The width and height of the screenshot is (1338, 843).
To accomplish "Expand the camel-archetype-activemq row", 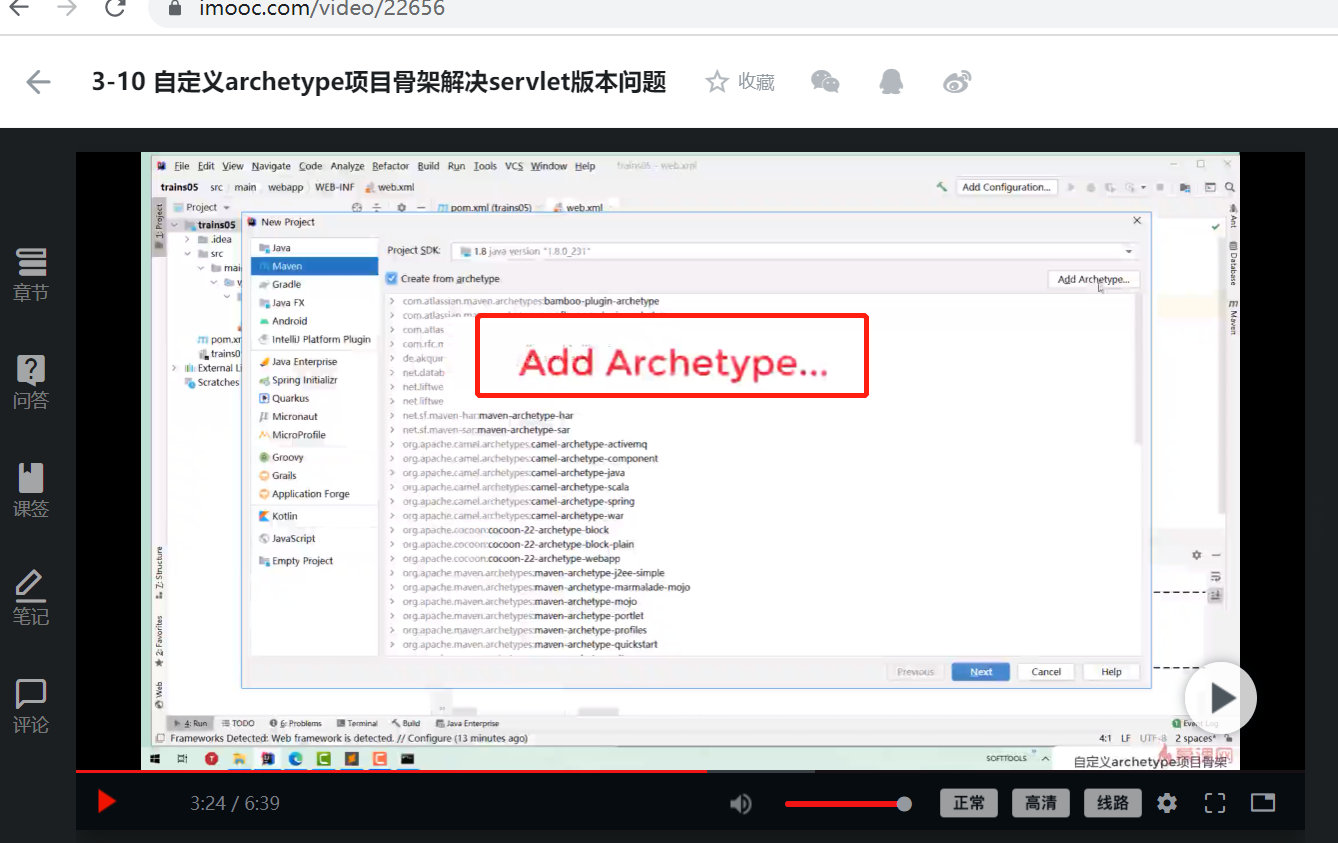I will tap(392, 444).
